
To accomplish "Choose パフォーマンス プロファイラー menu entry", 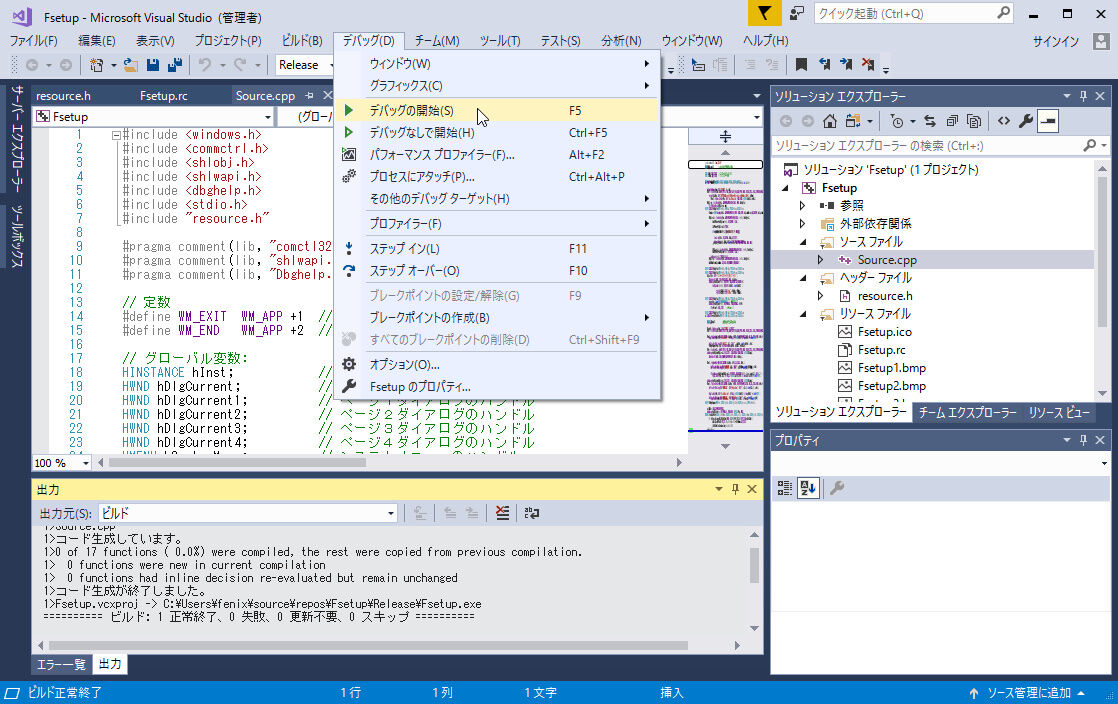I will click(497, 155).
